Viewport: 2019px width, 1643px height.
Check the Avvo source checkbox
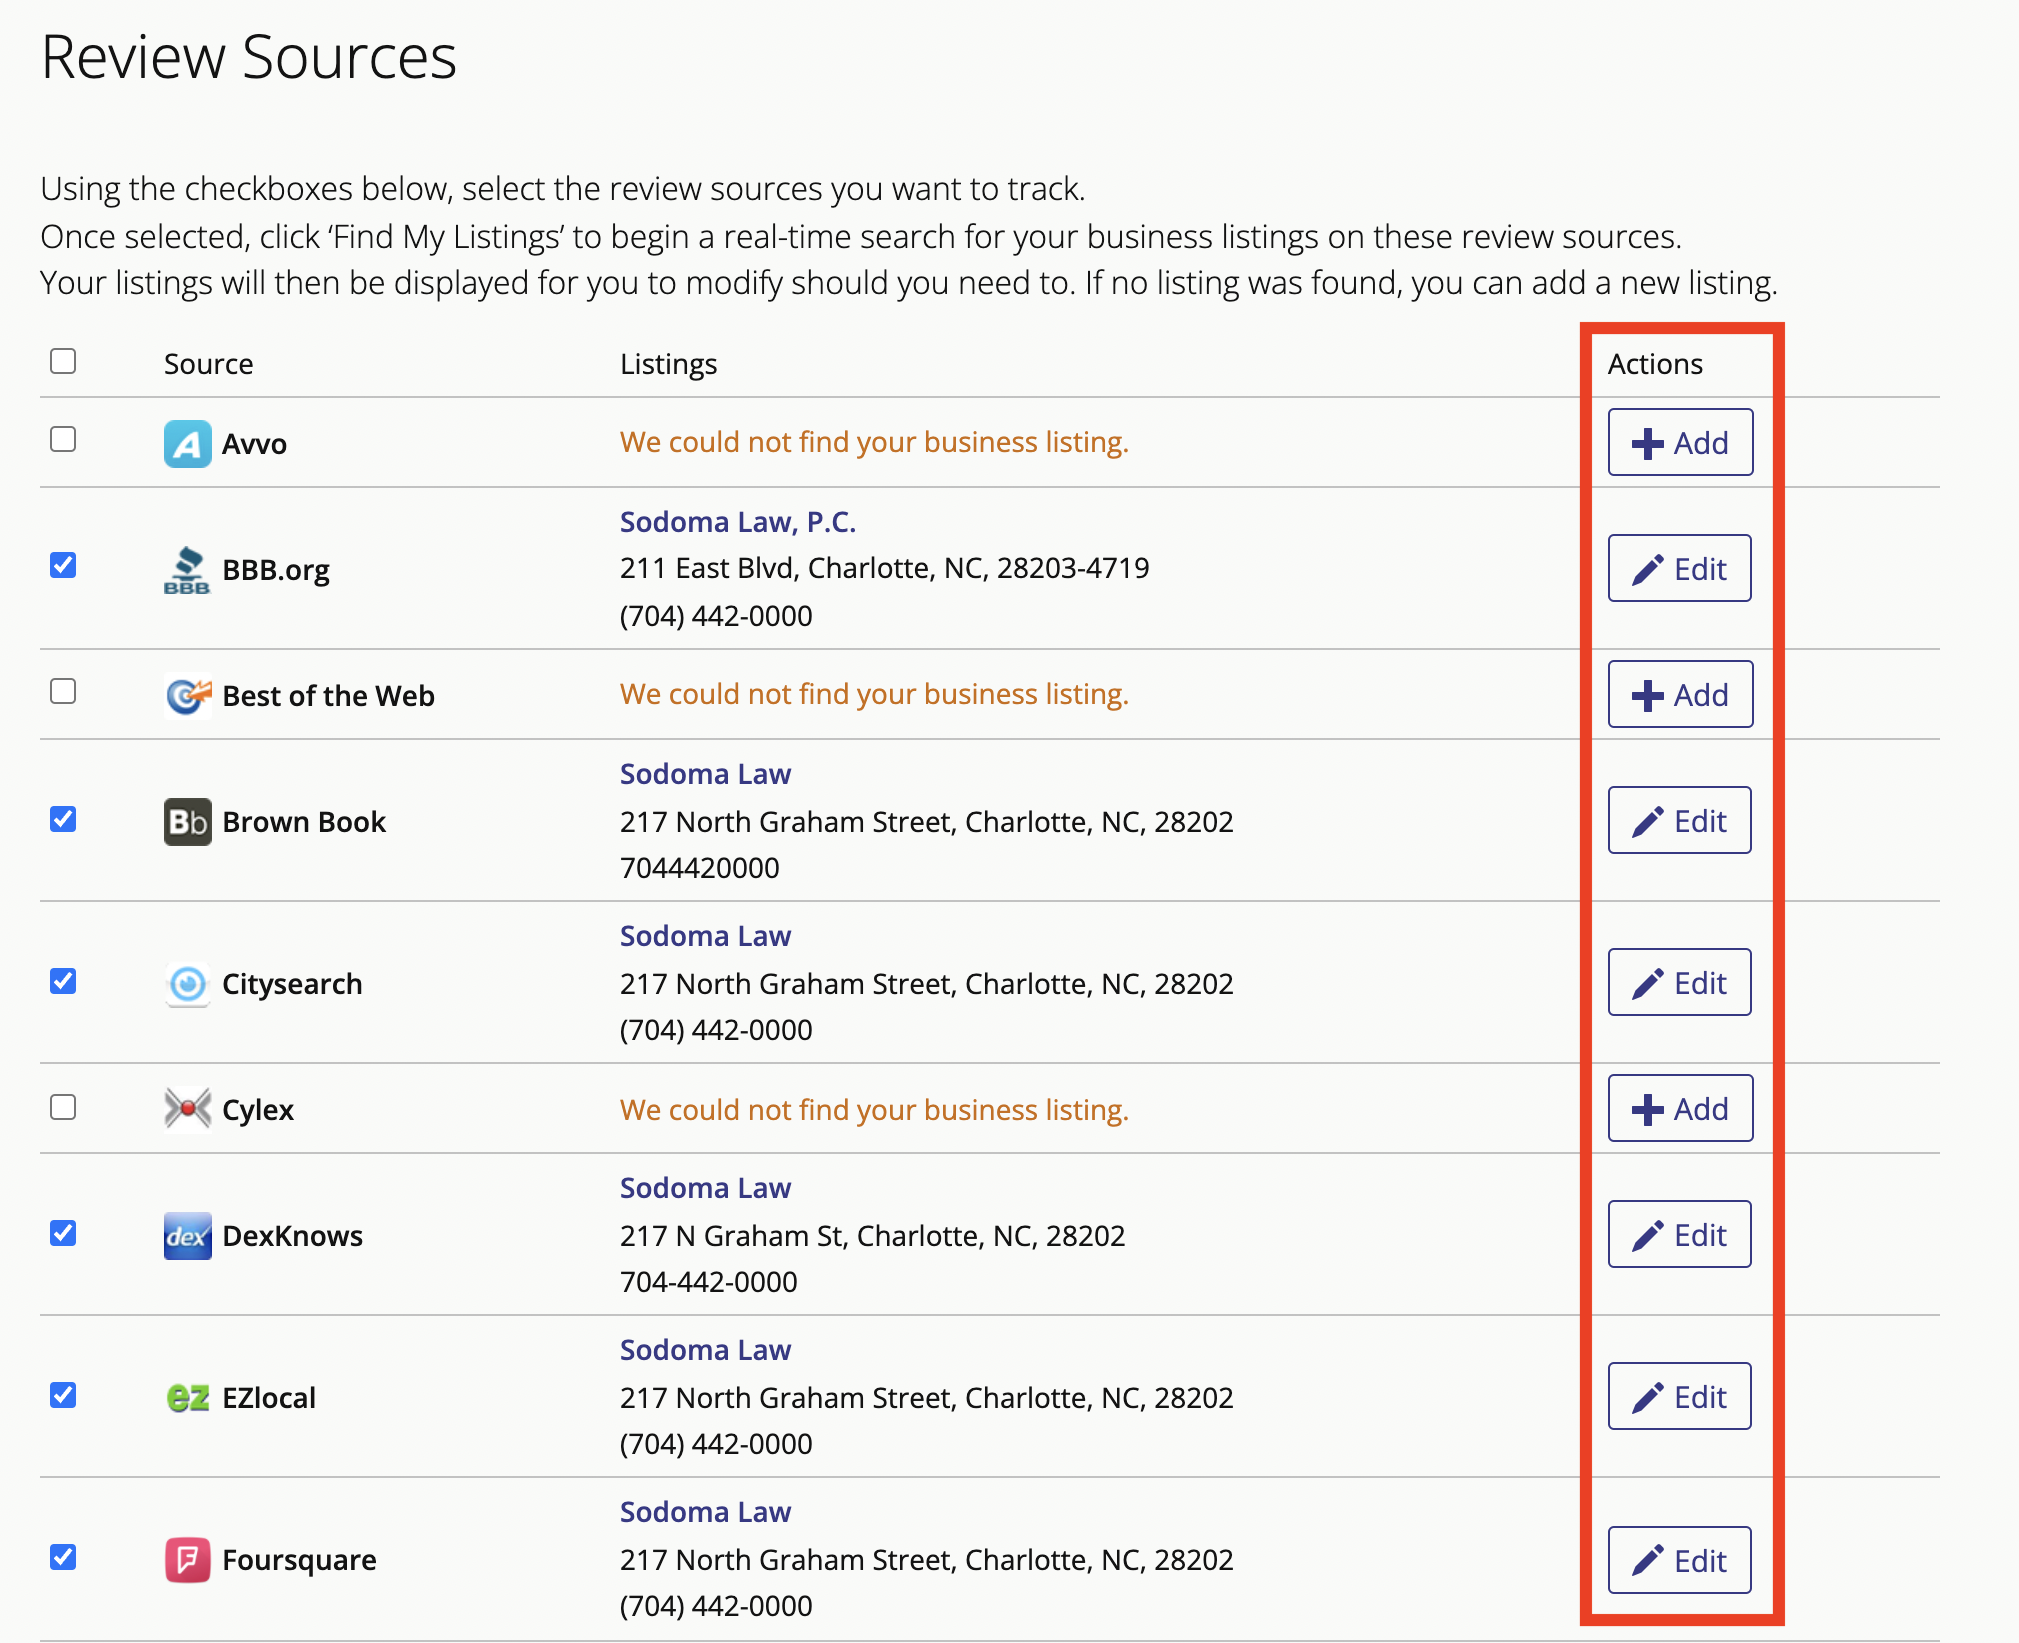63,439
